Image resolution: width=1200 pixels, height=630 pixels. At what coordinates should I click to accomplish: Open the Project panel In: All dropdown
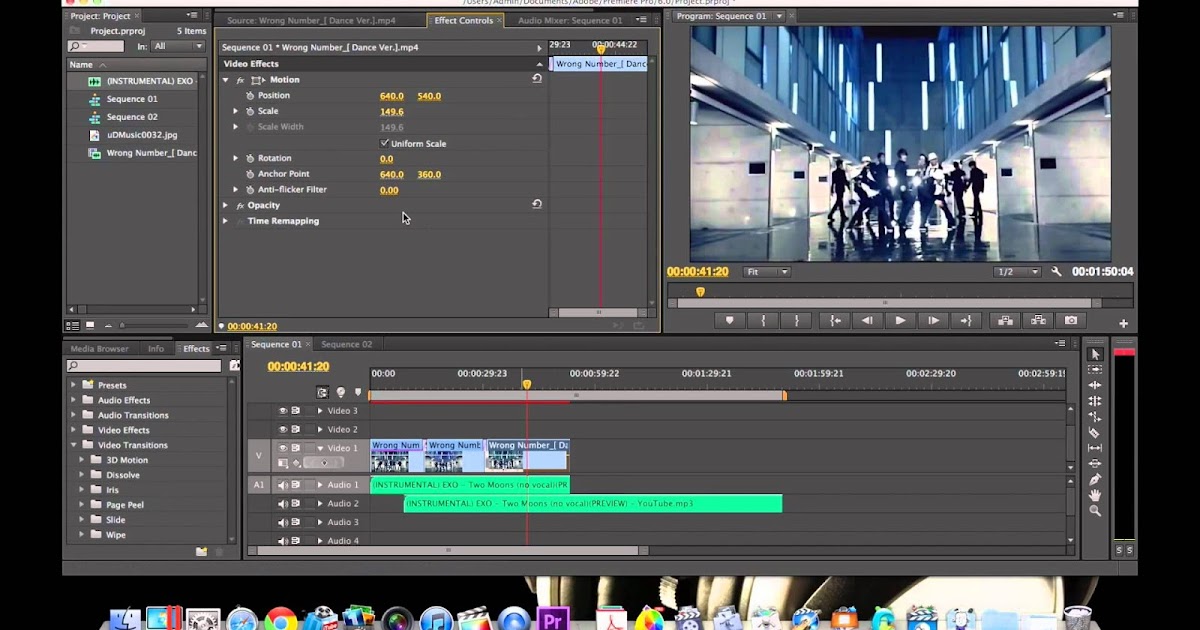point(179,46)
